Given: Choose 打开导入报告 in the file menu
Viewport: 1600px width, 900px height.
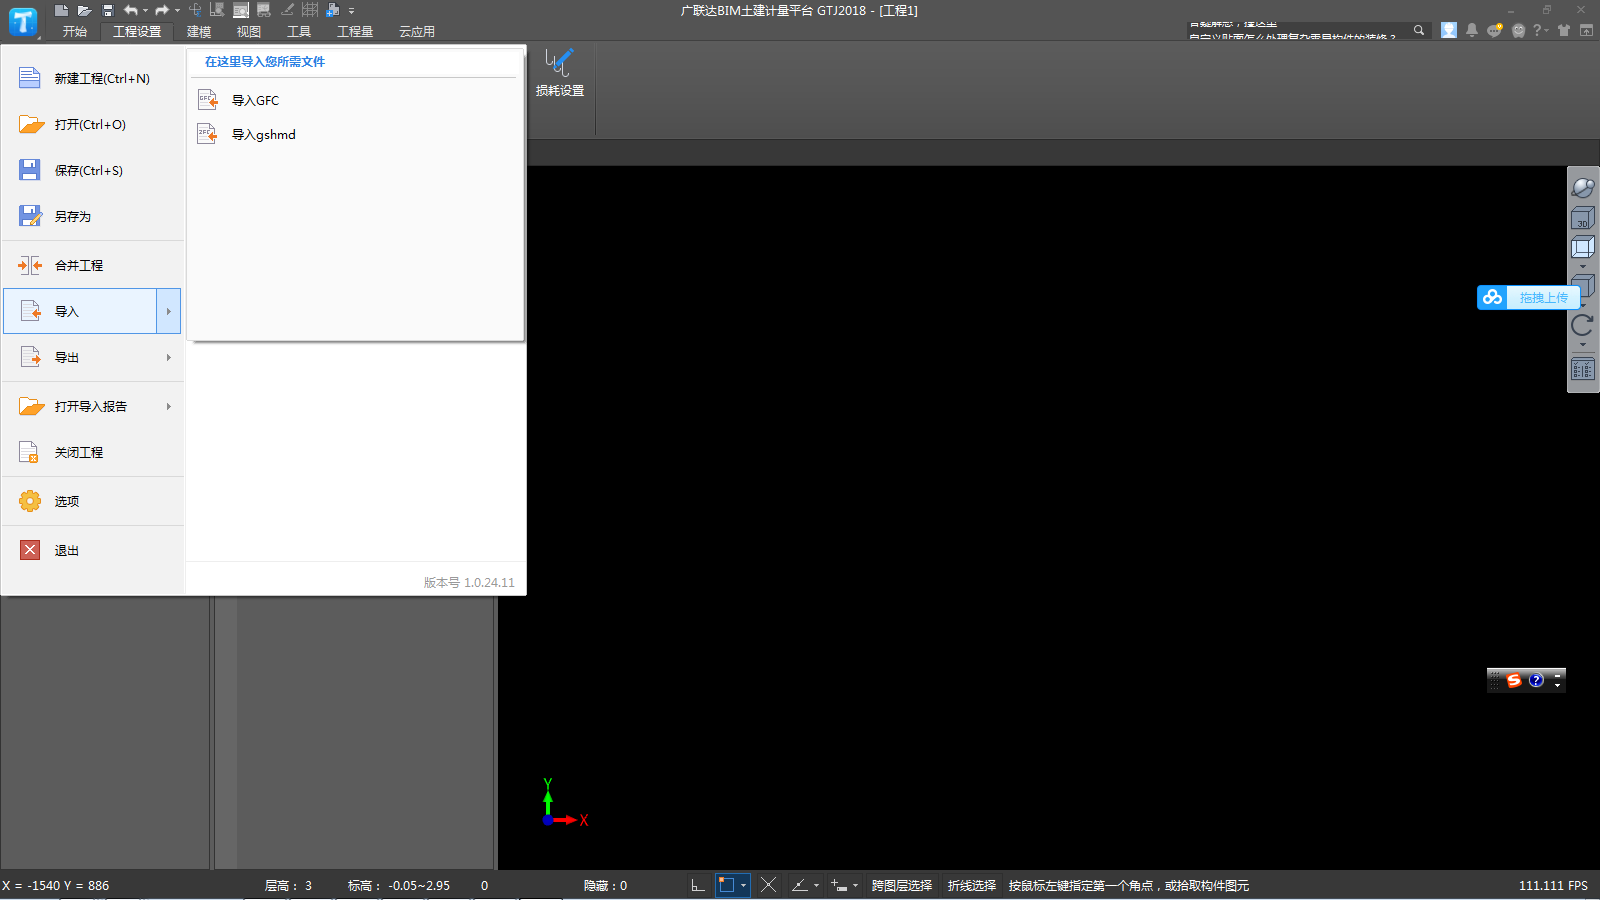Looking at the screenshot, I should click(x=80, y=406).
